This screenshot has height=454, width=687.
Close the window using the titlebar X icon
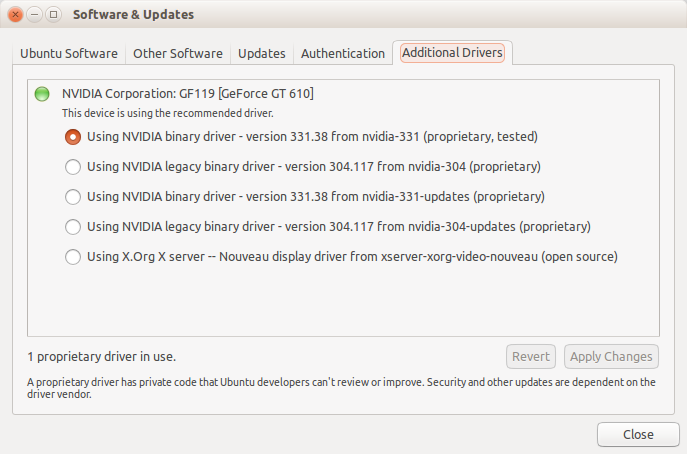tap(16, 15)
